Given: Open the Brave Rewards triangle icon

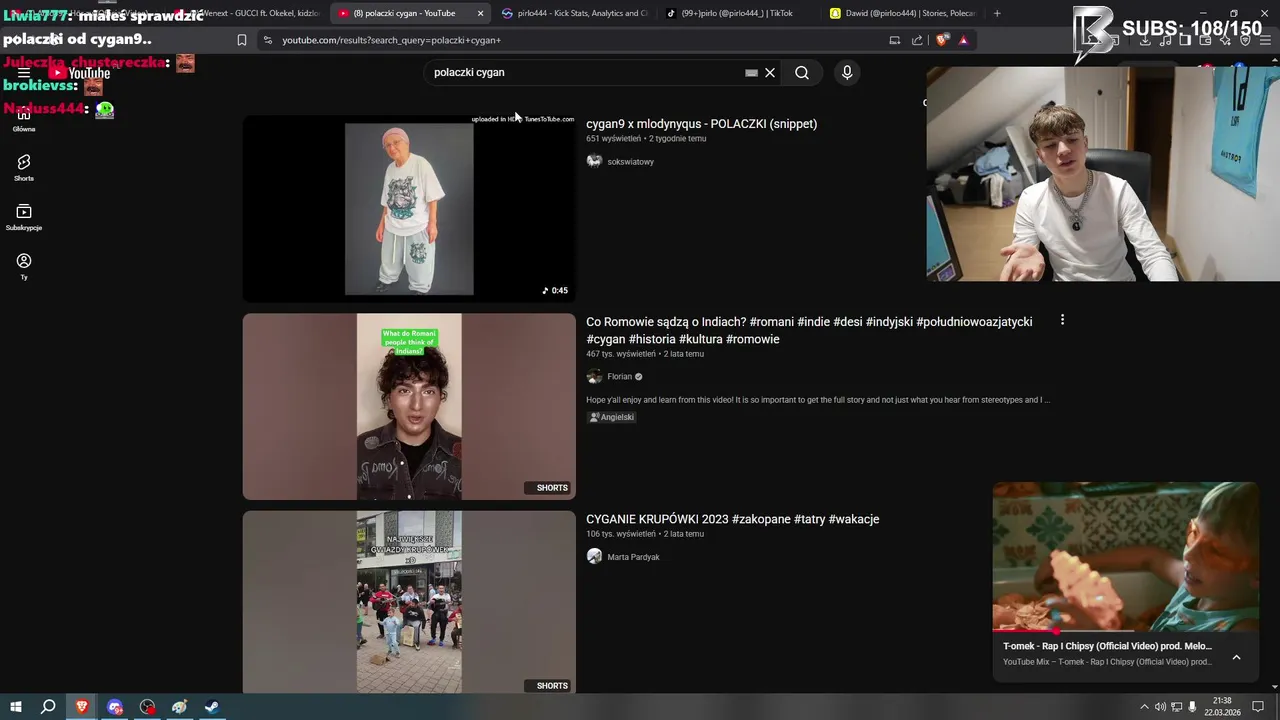Looking at the screenshot, I should pos(963,40).
